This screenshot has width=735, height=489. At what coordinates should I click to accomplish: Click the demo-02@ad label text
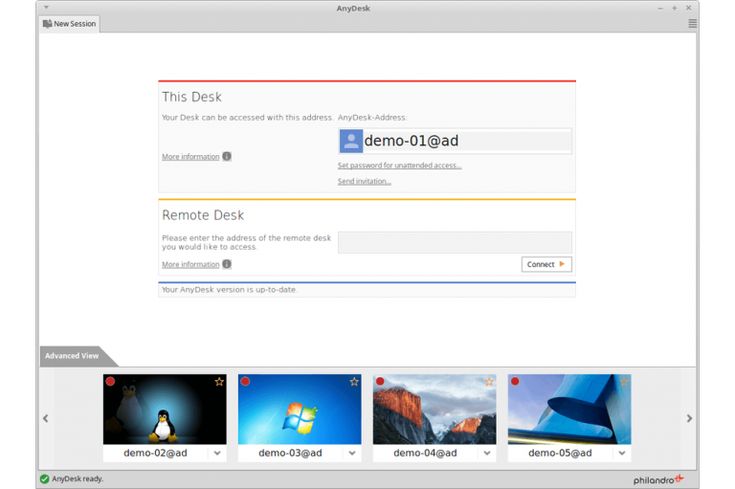coord(155,453)
